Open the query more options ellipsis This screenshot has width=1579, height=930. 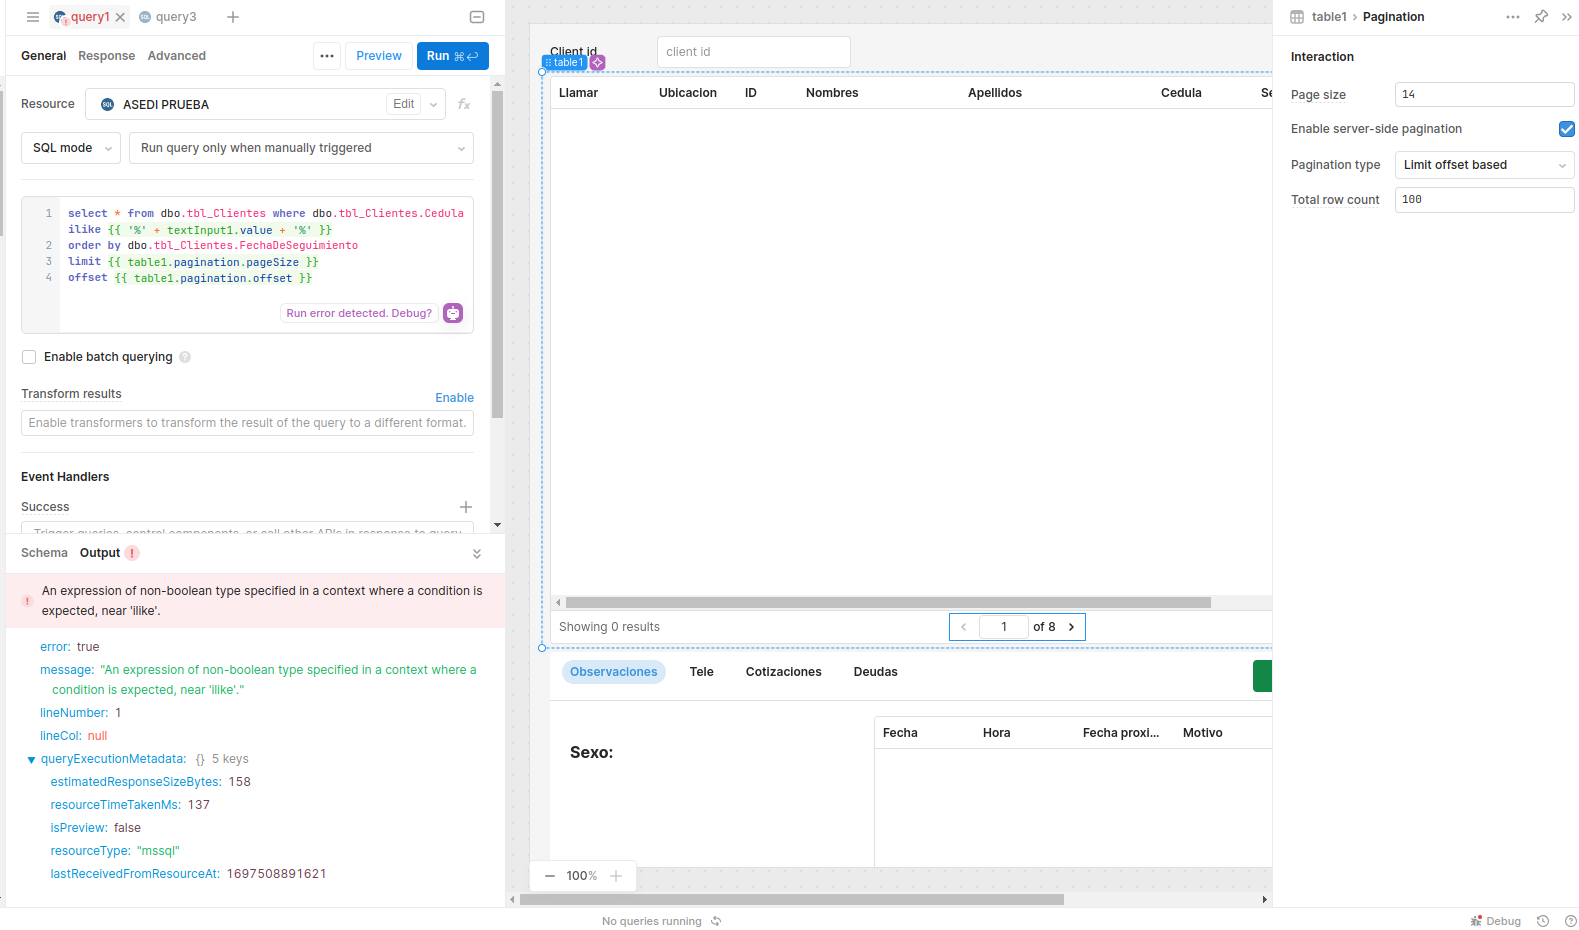point(327,56)
